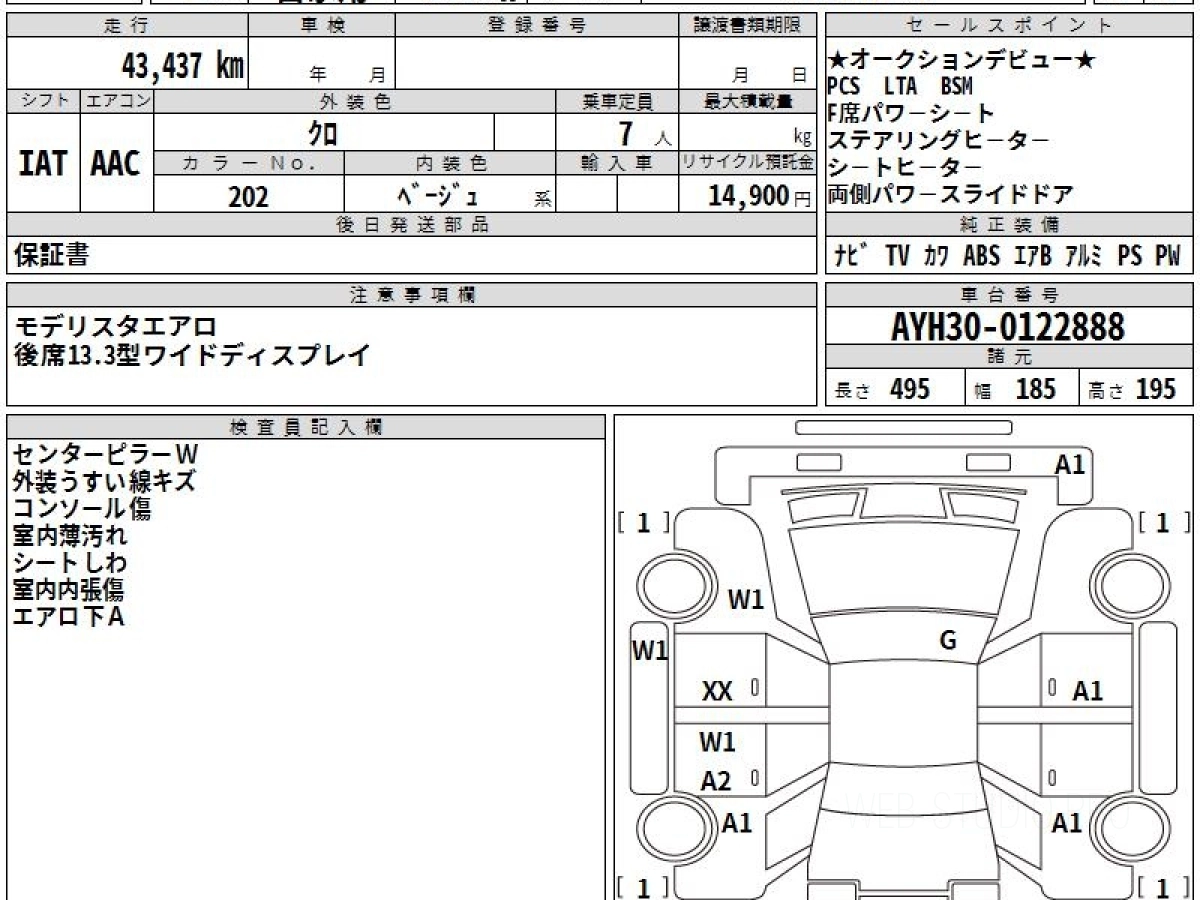Select the F席パワーシート line
Image resolution: width=1200 pixels, height=900 pixels.
point(912,113)
